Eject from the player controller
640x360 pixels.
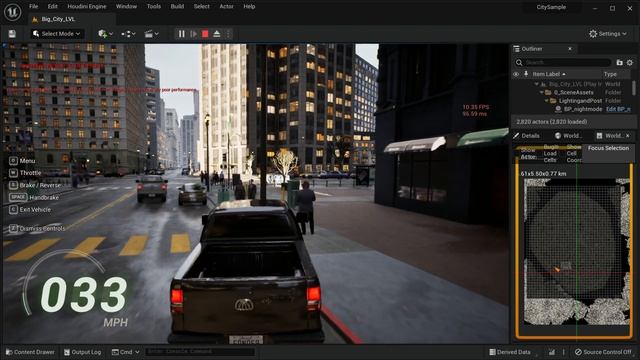[x=217, y=34]
